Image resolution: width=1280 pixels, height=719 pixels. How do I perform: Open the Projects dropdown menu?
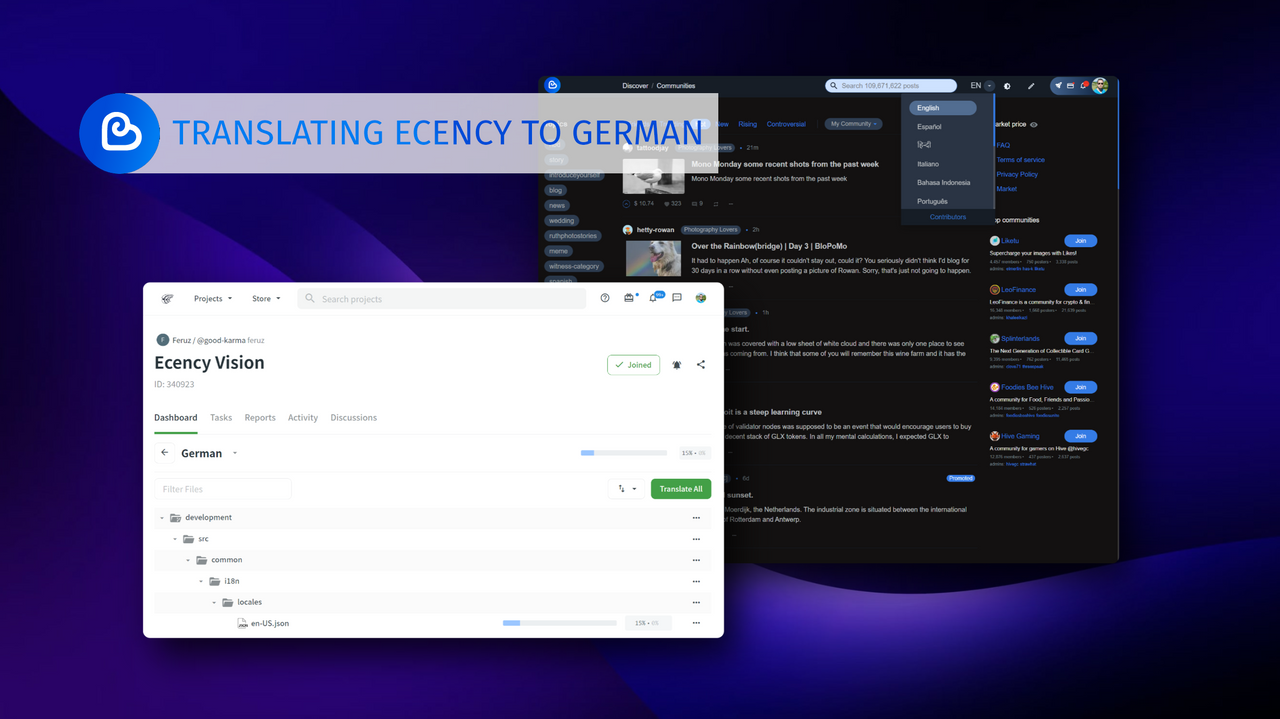pos(212,298)
